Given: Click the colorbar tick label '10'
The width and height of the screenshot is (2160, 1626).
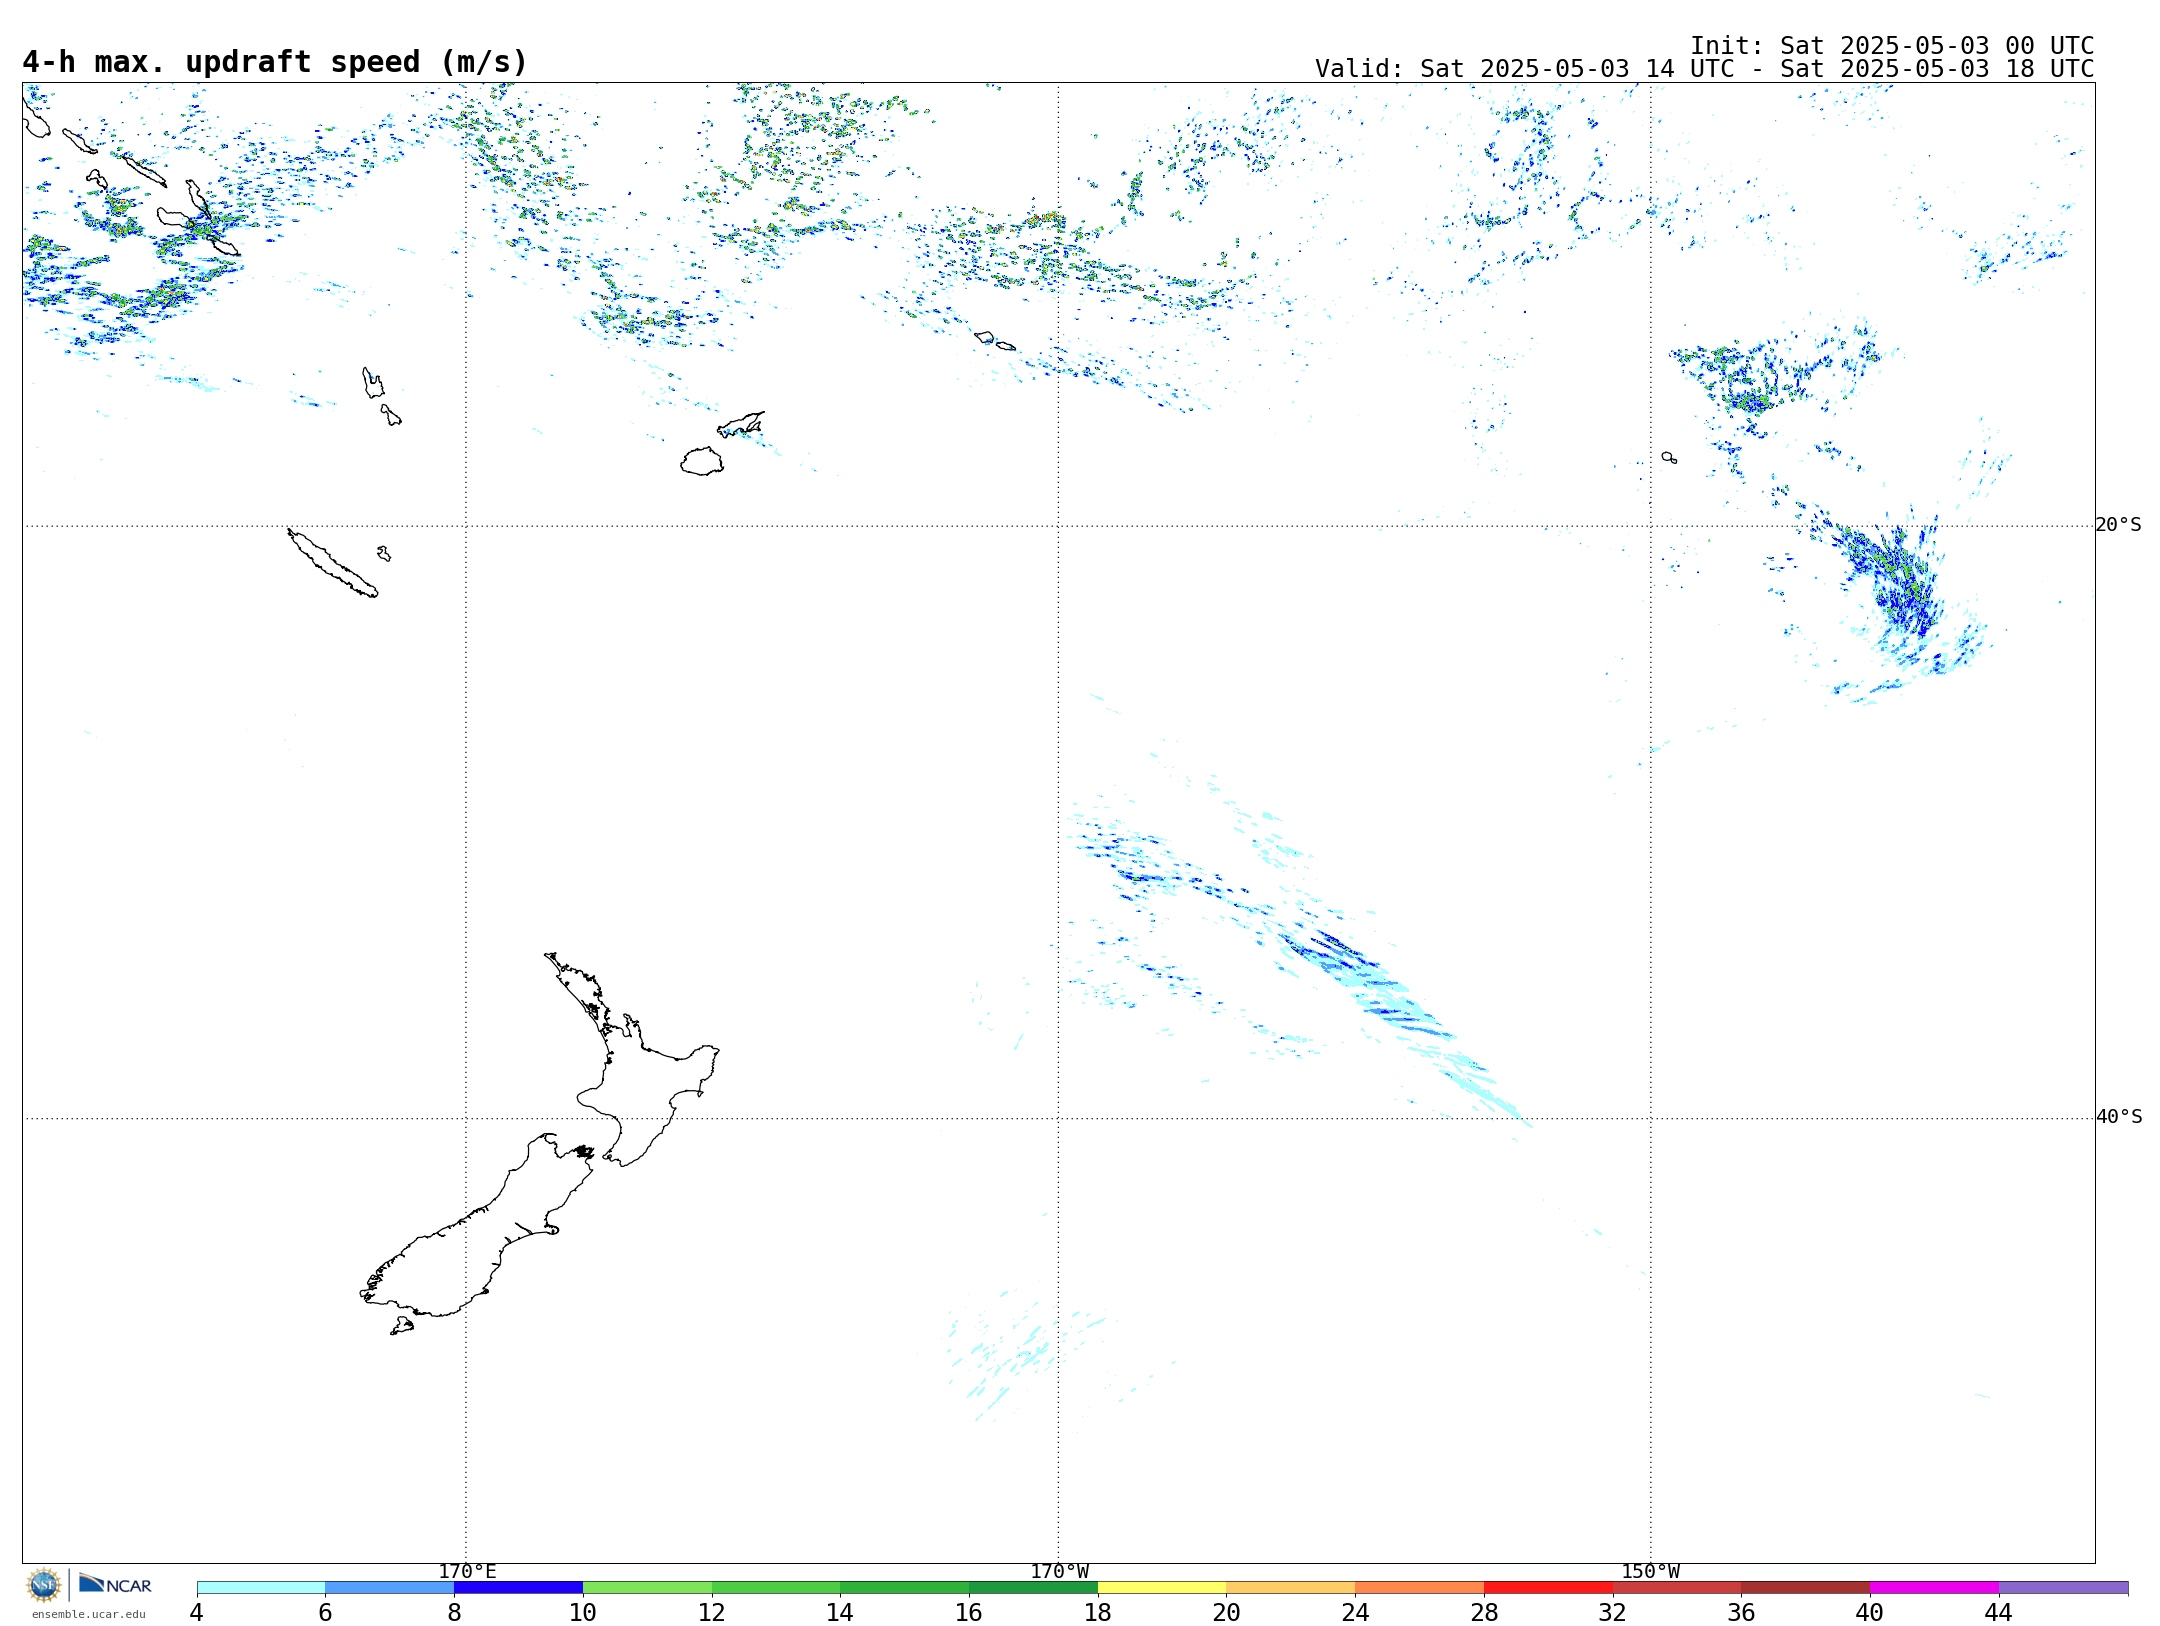Looking at the screenshot, I should pyautogui.click(x=583, y=1612).
